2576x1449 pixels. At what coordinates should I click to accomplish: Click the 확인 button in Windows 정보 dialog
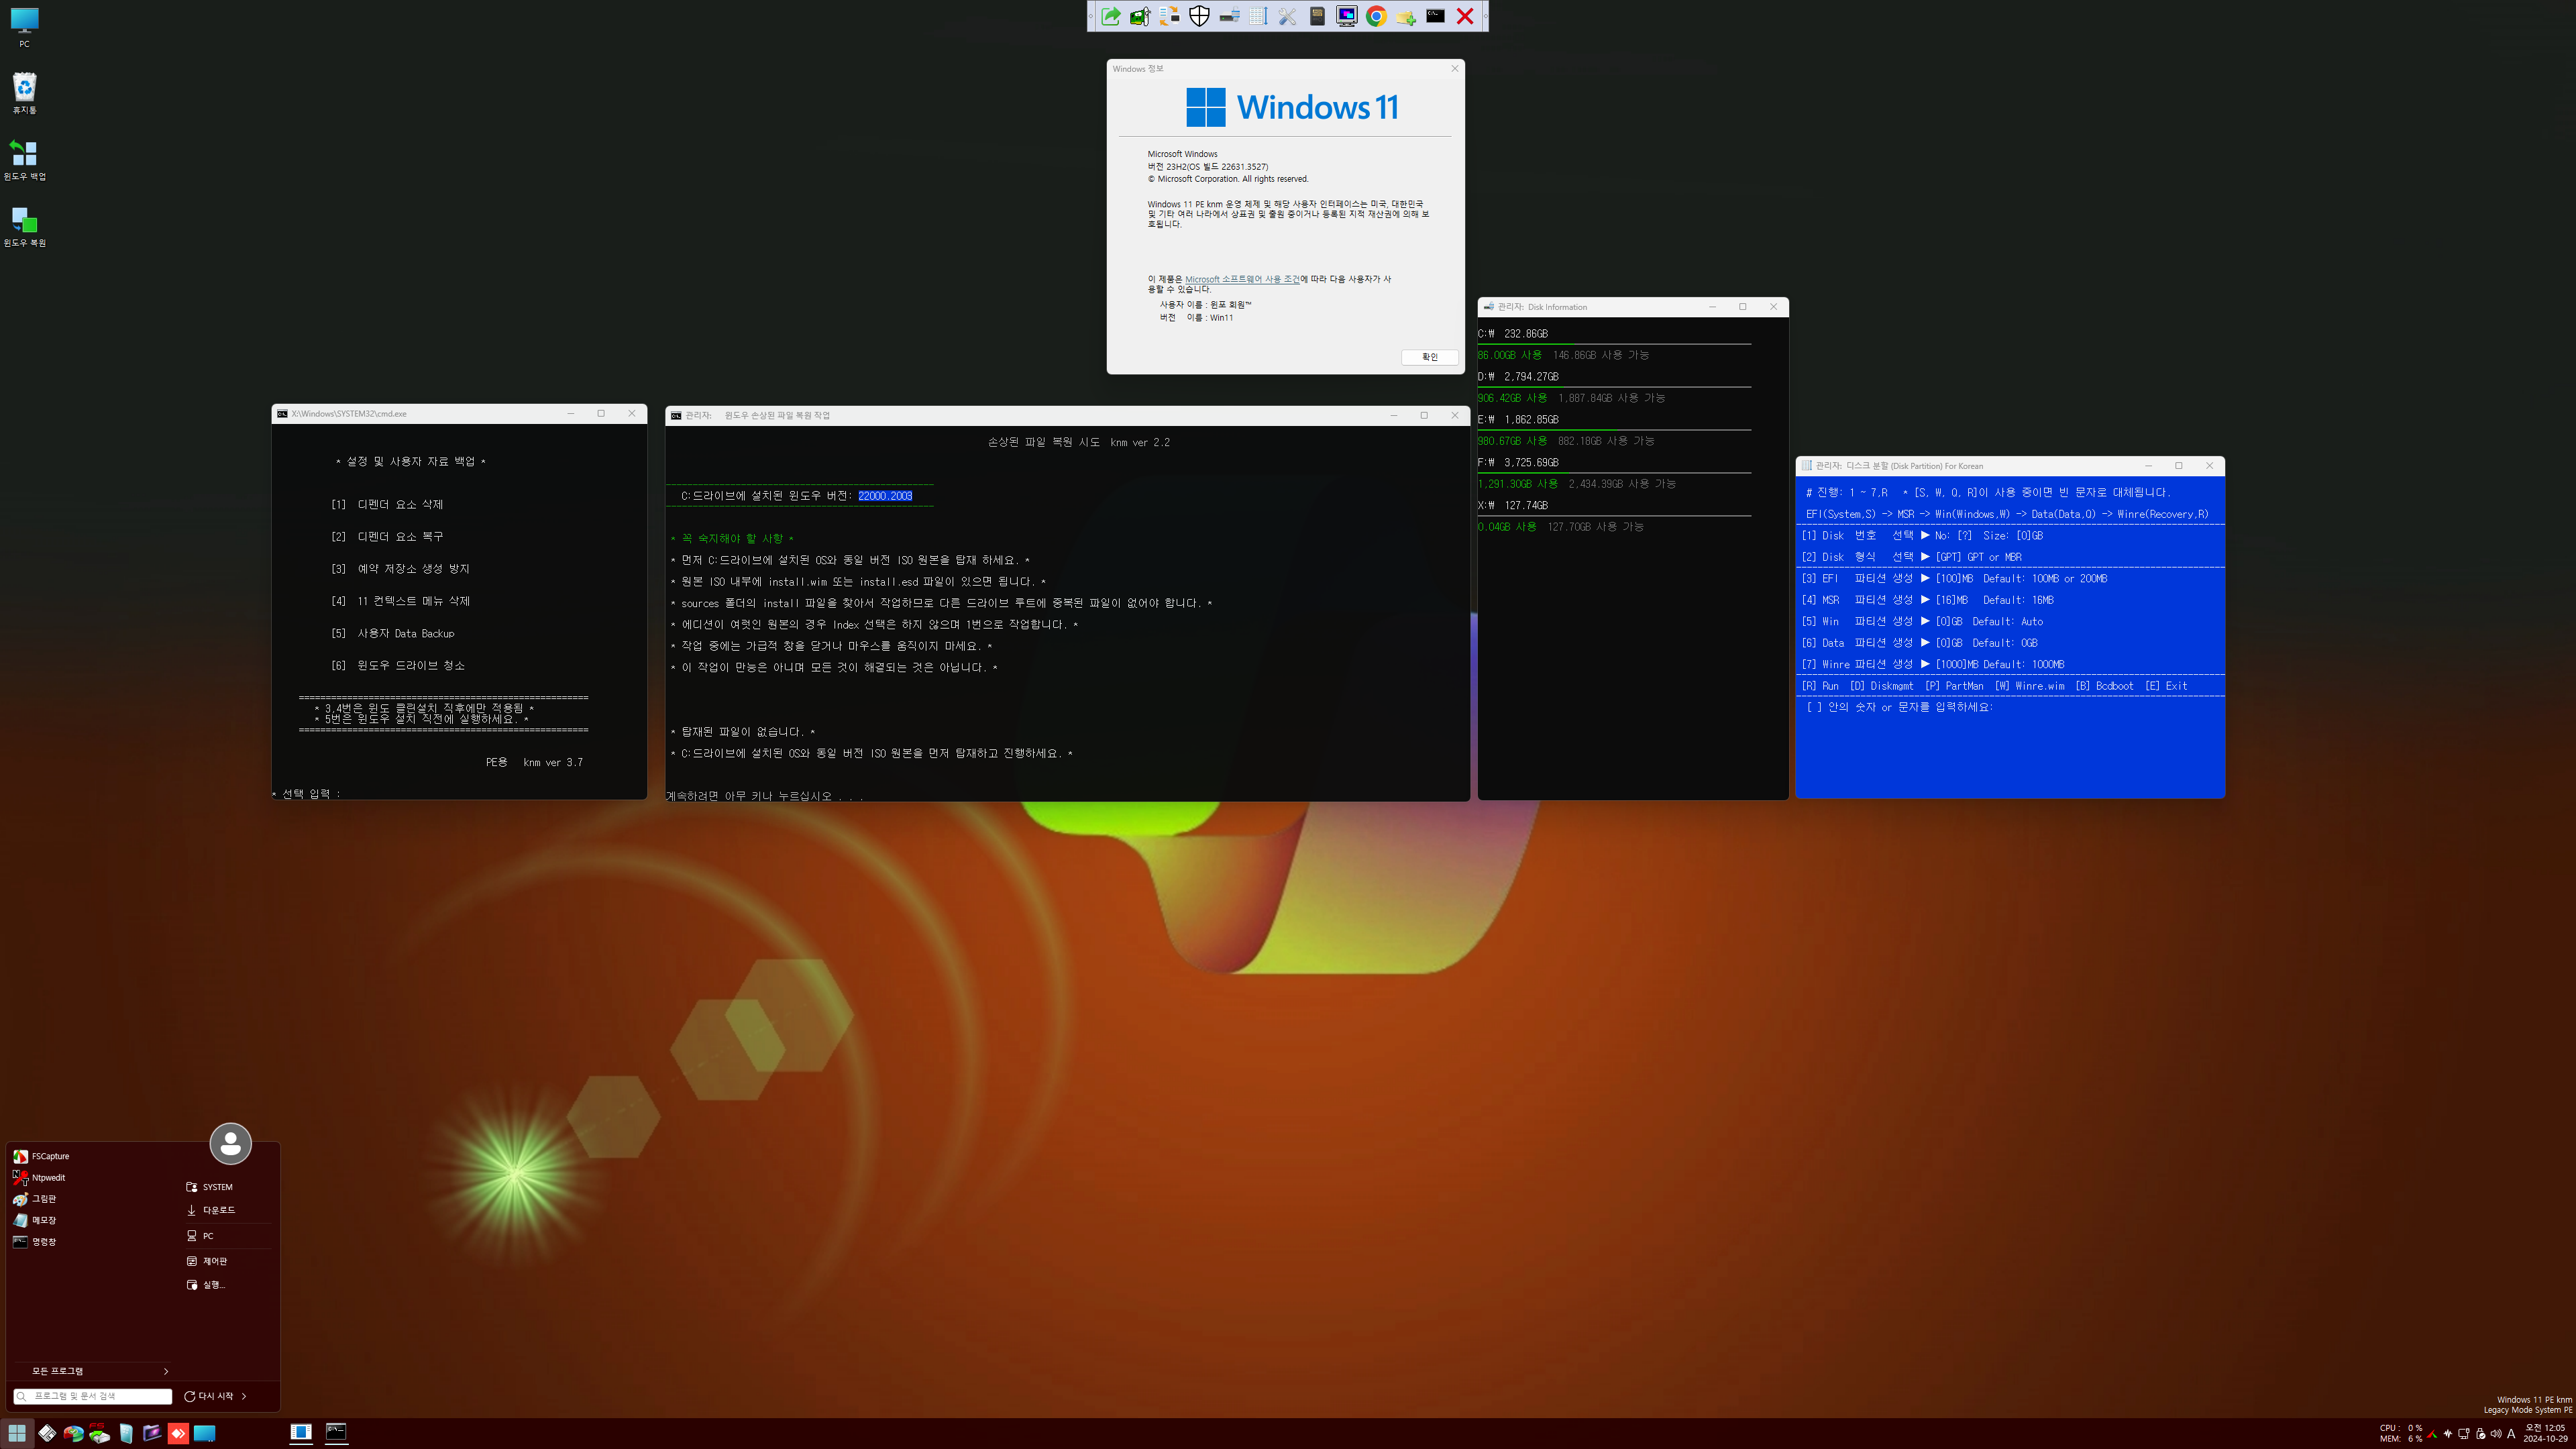[1429, 357]
